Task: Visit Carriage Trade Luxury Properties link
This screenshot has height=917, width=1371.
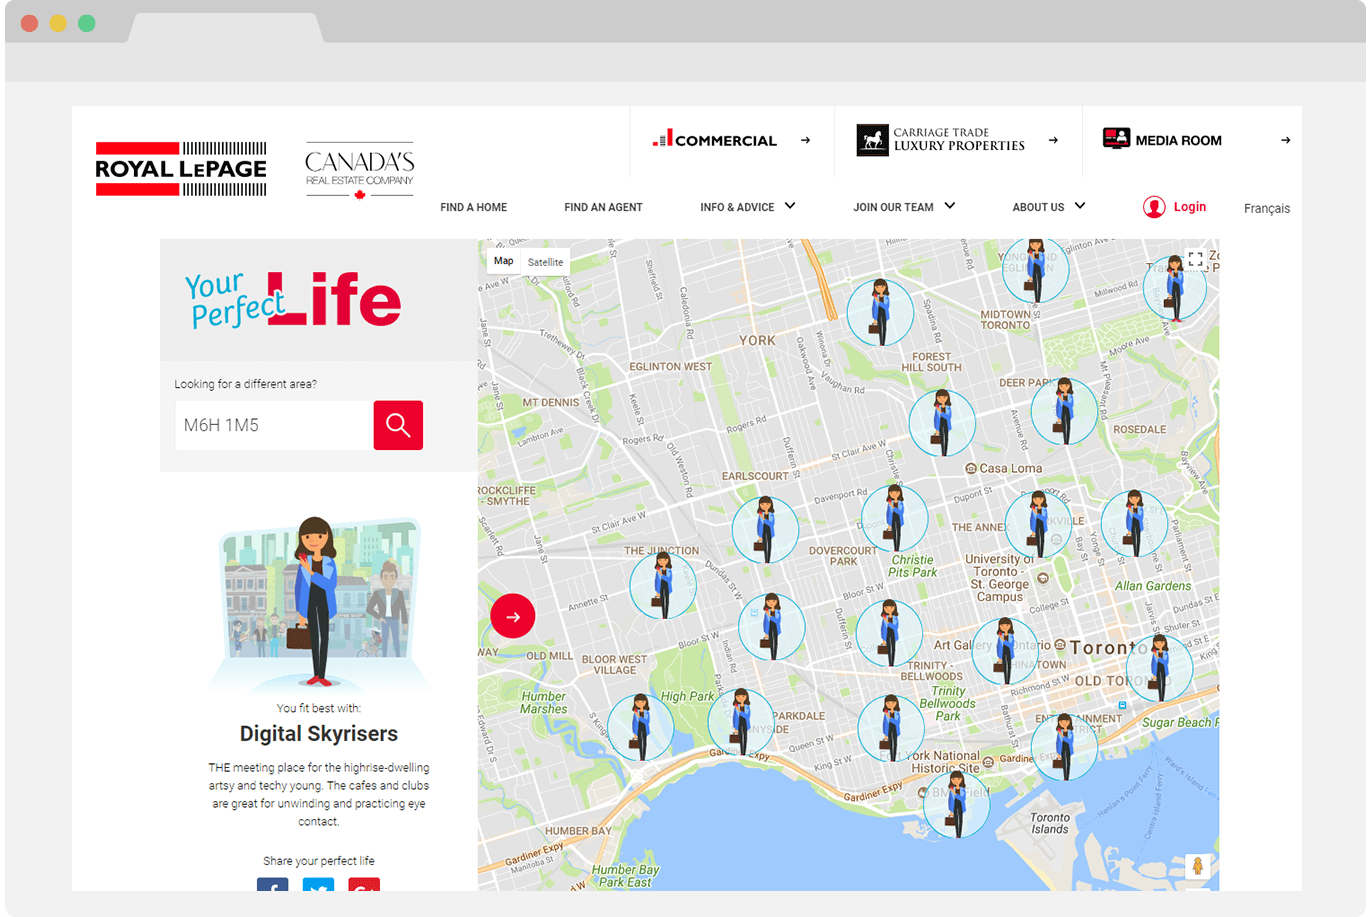Action: click(956, 140)
